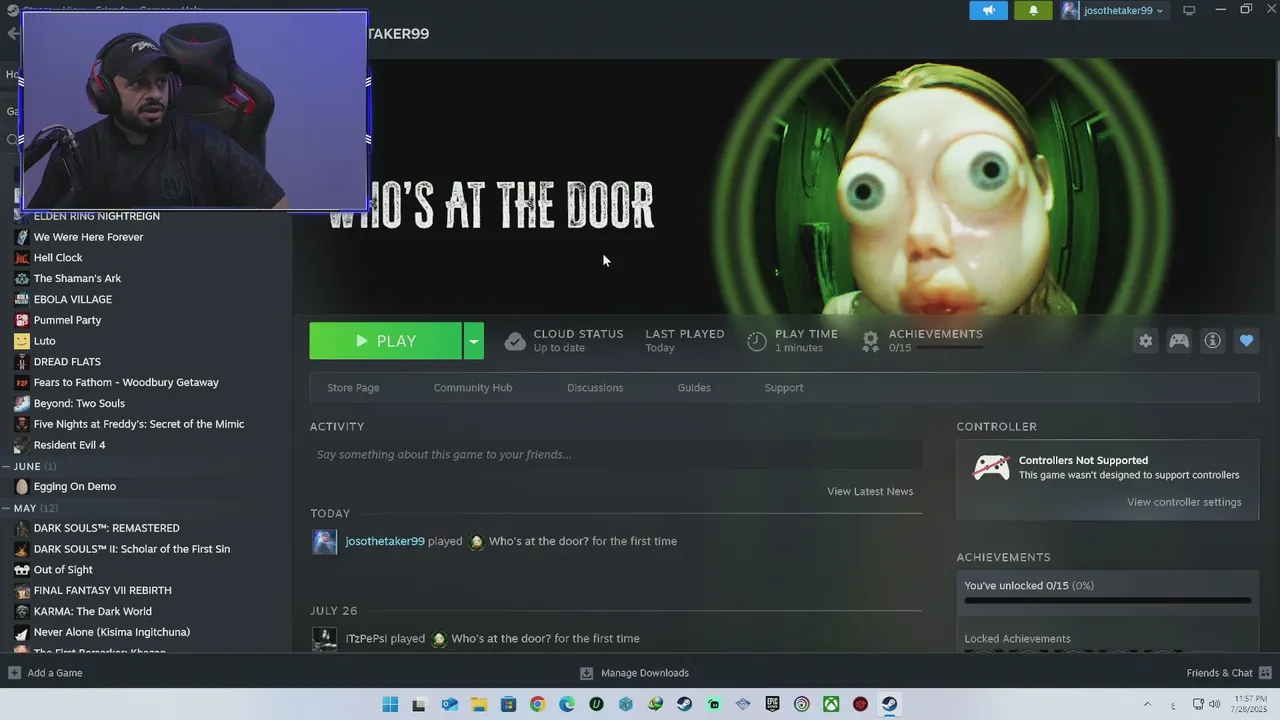The height and width of the screenshot is (720, 1280).
Task: Click the volume icon in the system tray
Action: click(x=1214, y=704)
